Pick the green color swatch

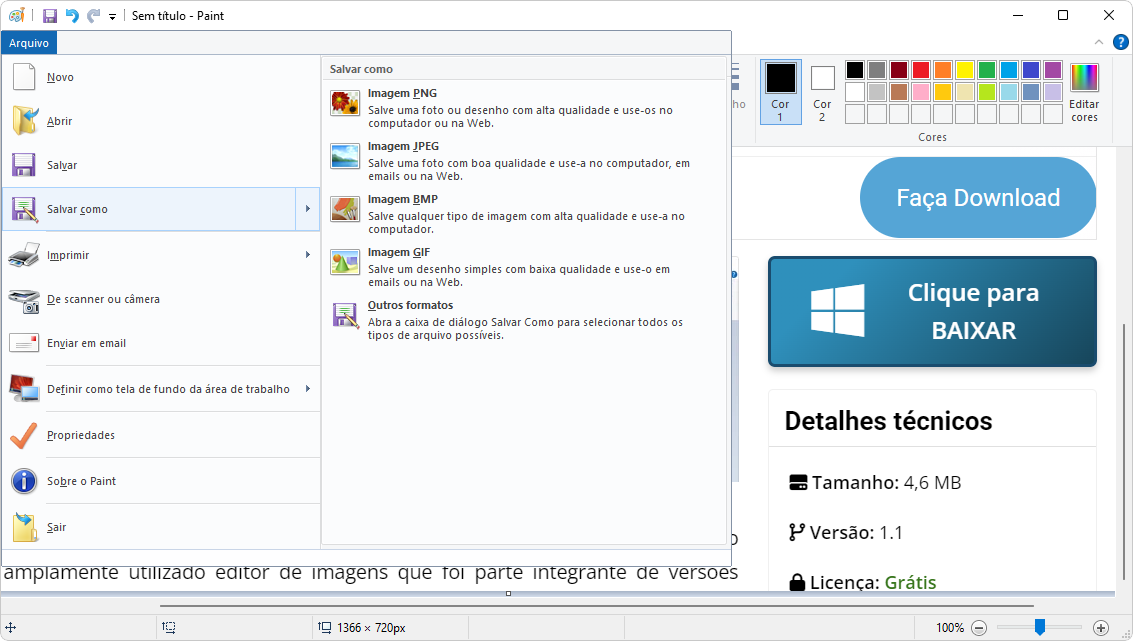click(x=987, y=70)
